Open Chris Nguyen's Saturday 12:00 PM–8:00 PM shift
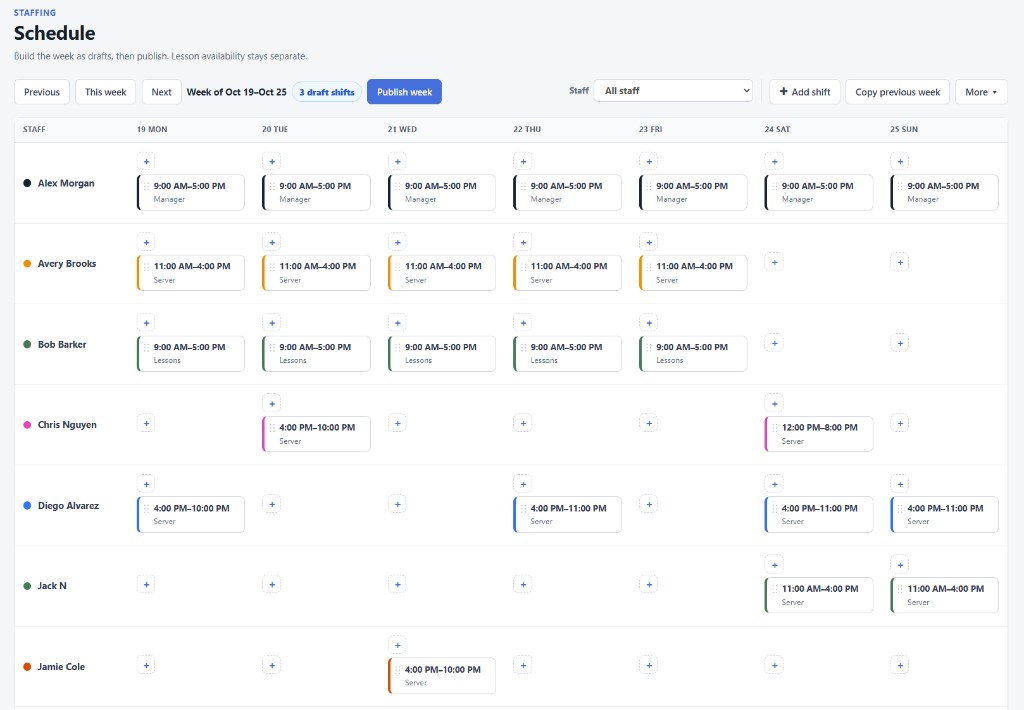 [819, 434]
